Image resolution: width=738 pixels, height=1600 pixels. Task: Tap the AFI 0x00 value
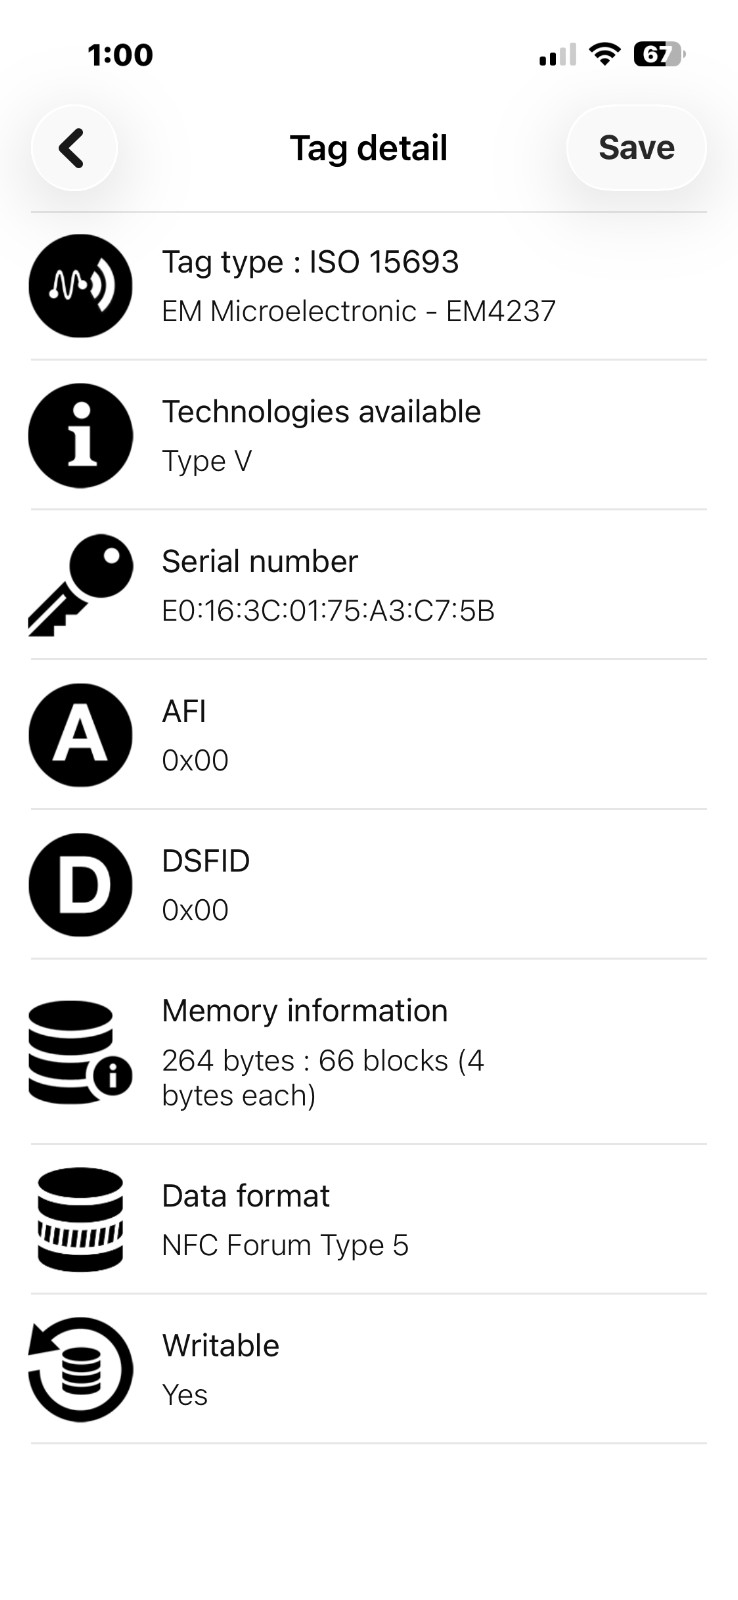(x=195, y=760)
